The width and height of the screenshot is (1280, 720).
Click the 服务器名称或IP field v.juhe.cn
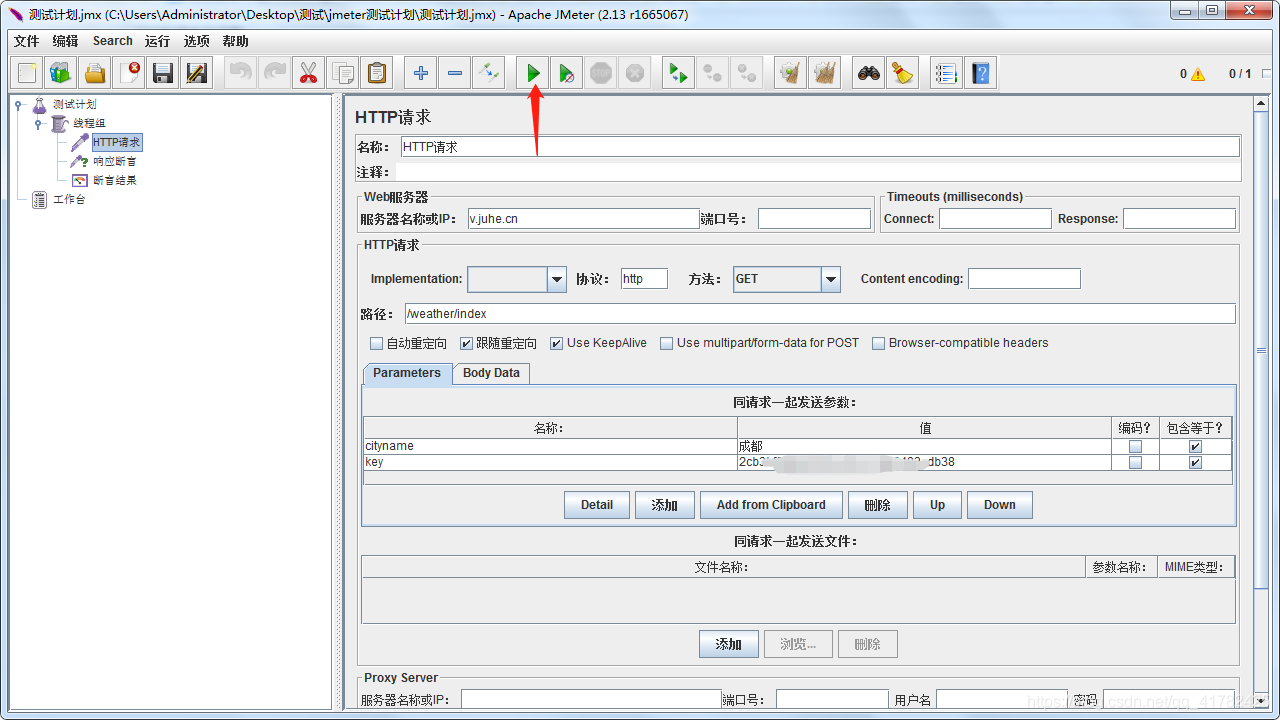(x=584, y=219)
